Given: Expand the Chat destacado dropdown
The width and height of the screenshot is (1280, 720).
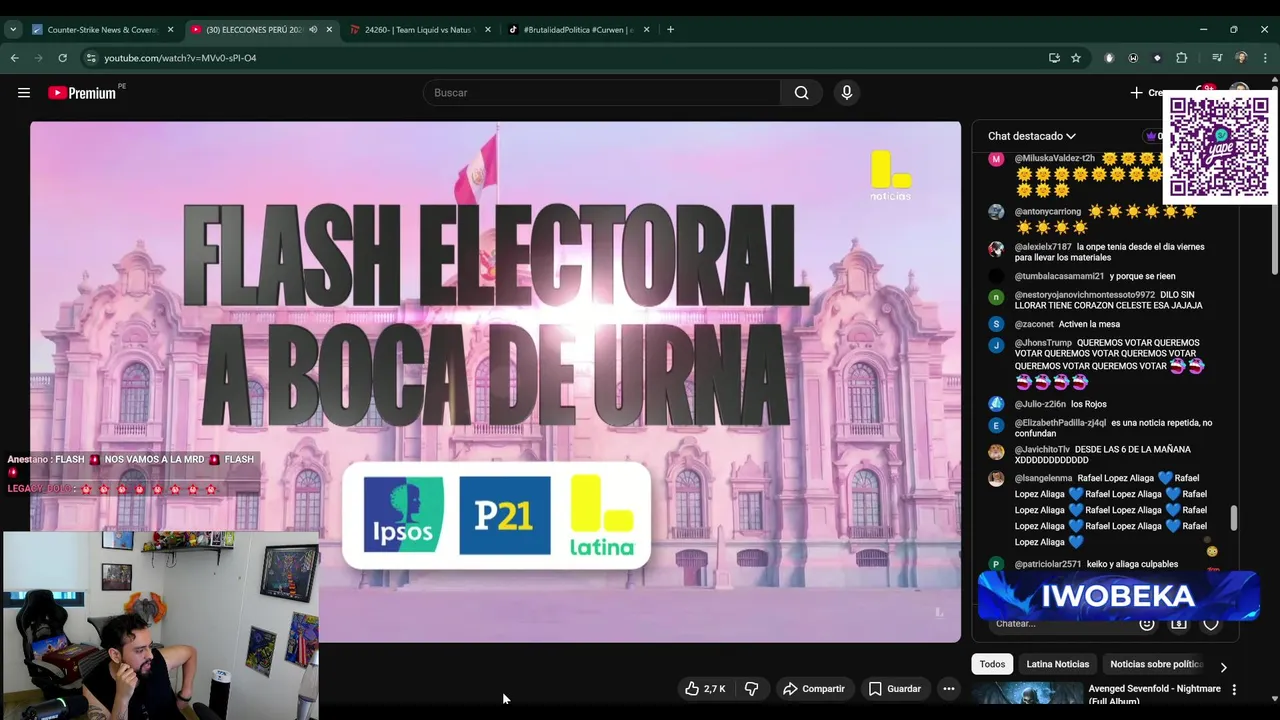Looking at the screenshot, I should pyautogui.click(x=1032, y=136).
